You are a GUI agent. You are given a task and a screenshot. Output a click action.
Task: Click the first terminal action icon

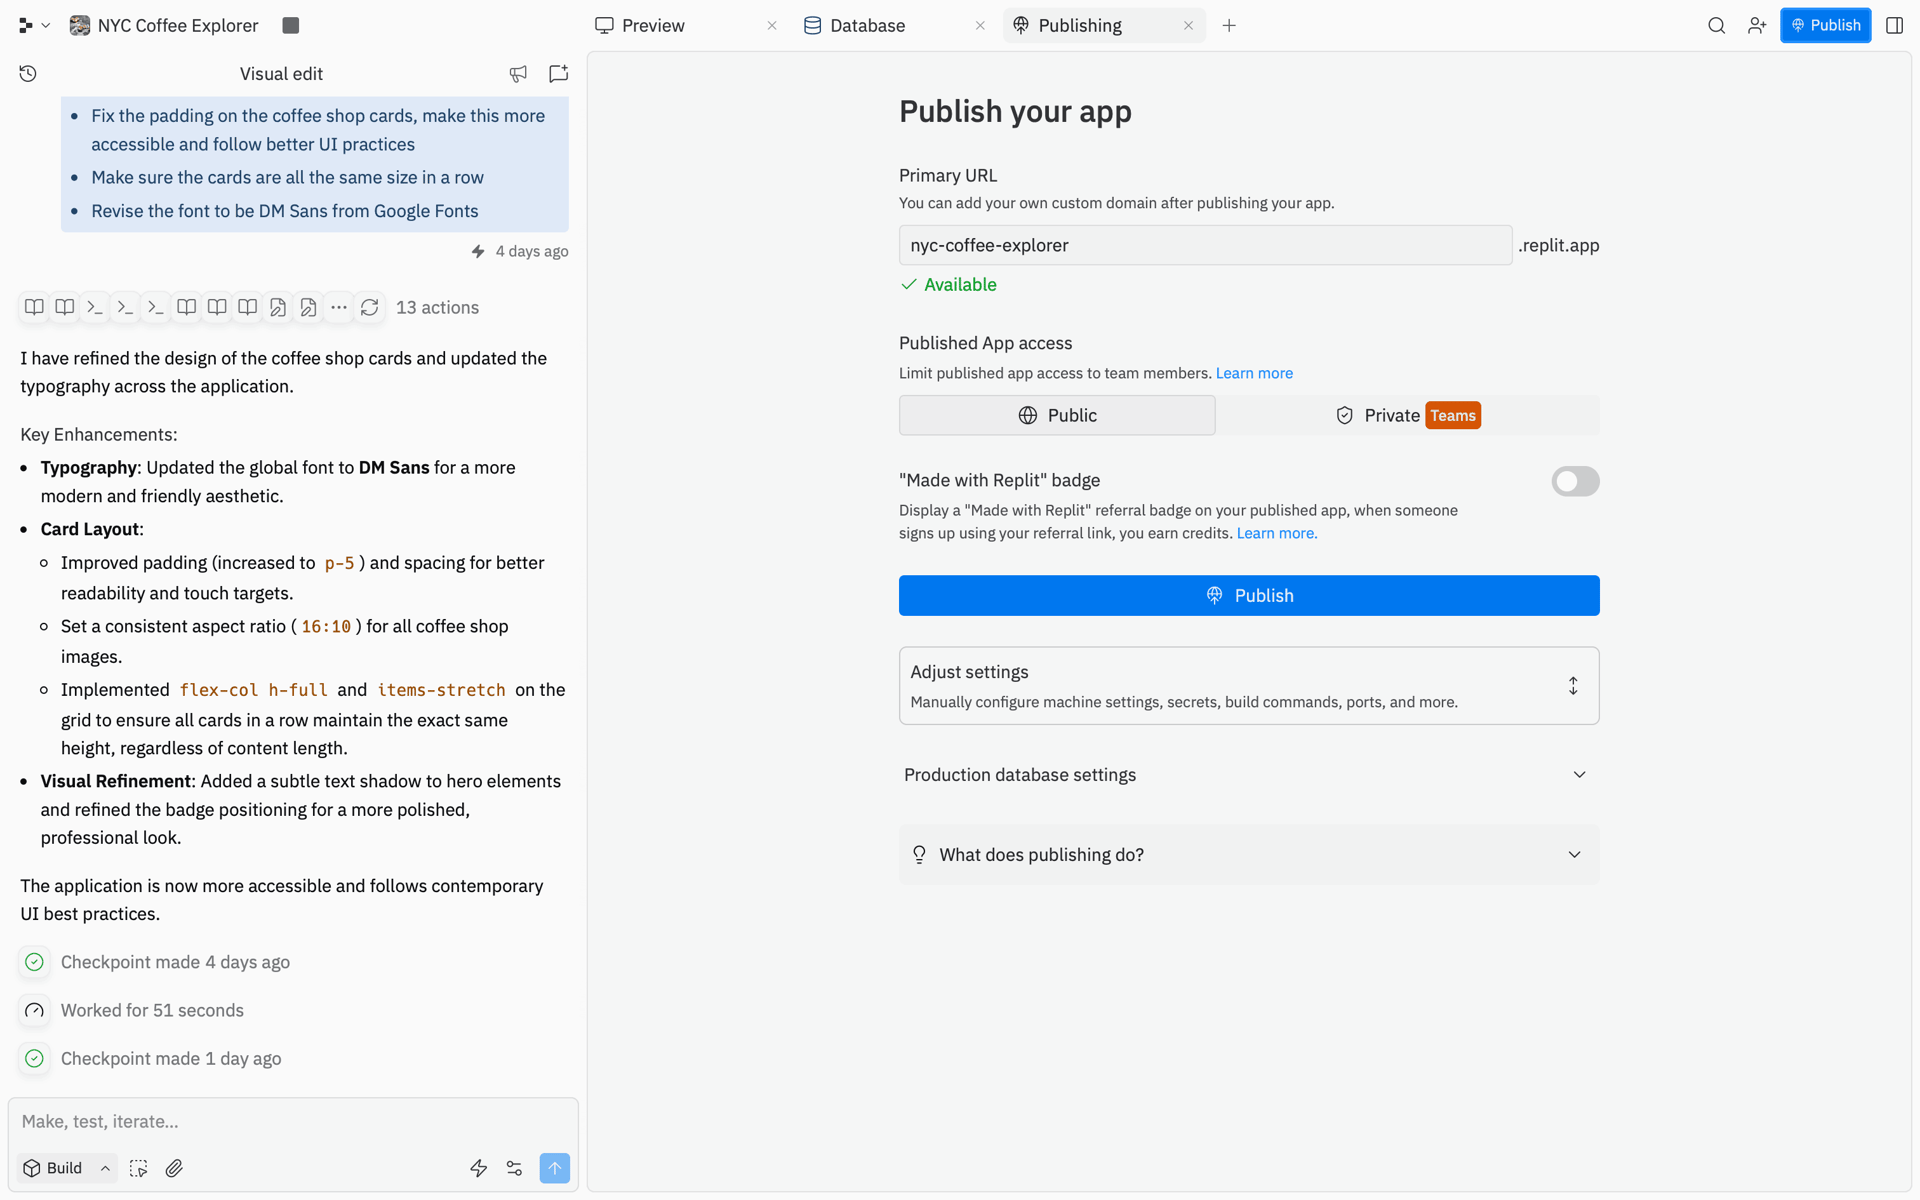tap(95, 307)
